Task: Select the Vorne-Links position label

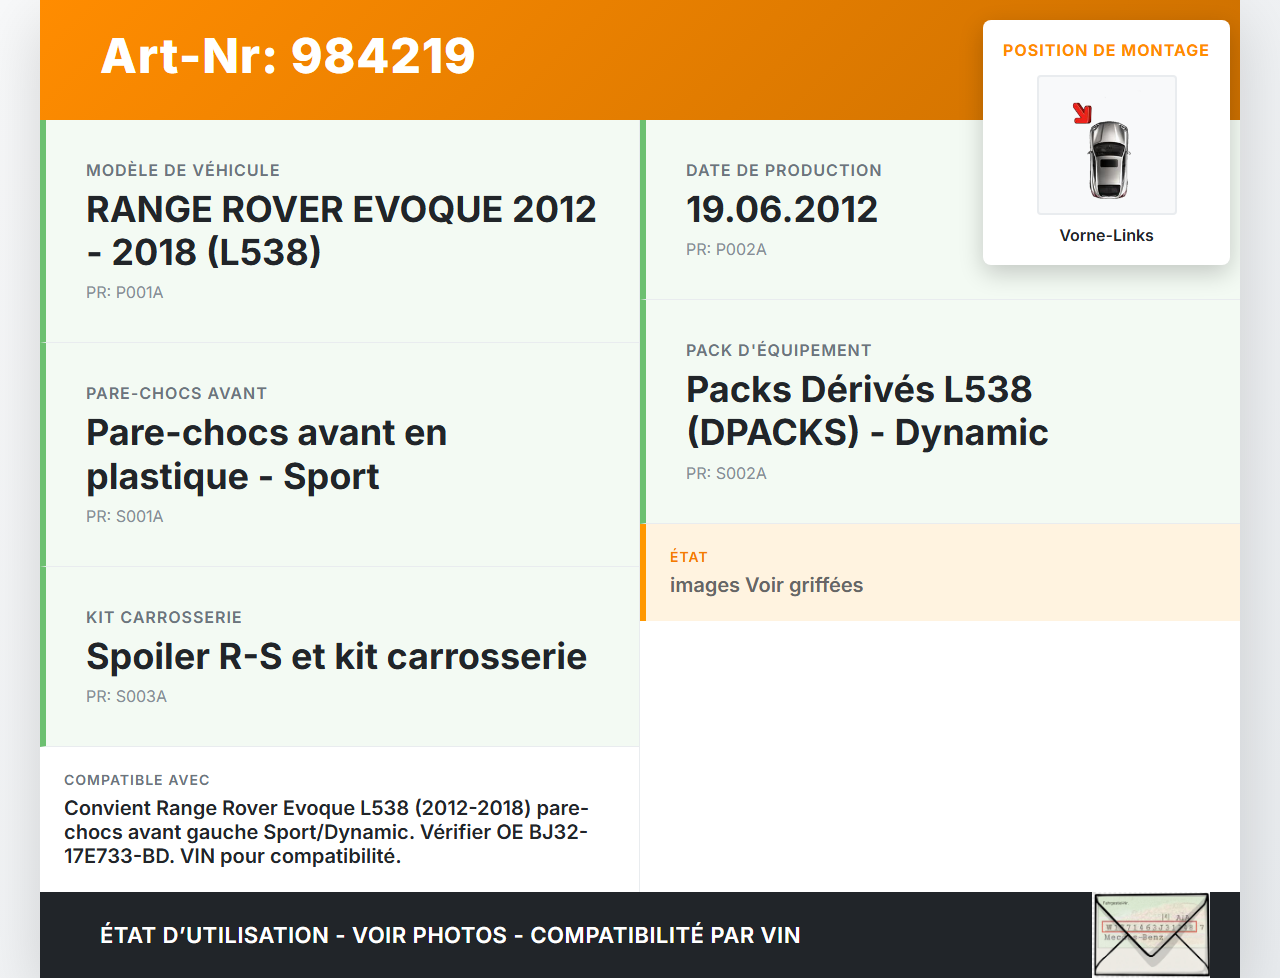Action: (x=1106, y=235)
